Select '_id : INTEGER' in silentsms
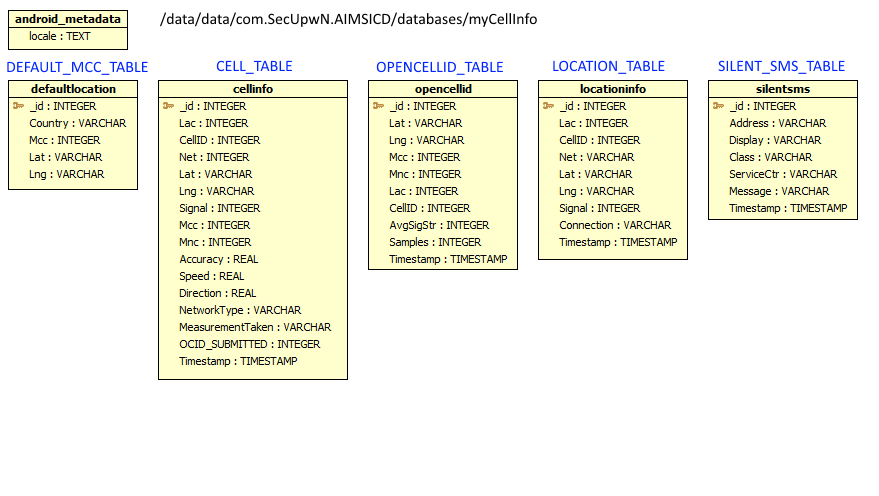879x496 pixels. [762, 106]
